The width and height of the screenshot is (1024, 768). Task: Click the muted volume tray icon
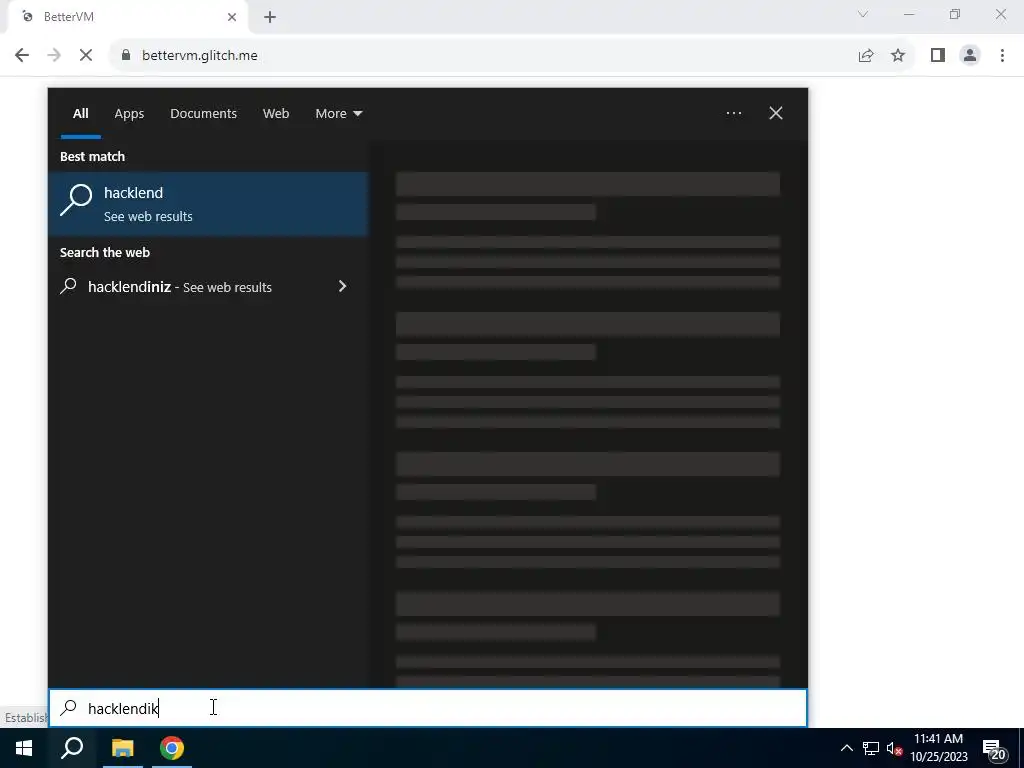coord(894,748)
